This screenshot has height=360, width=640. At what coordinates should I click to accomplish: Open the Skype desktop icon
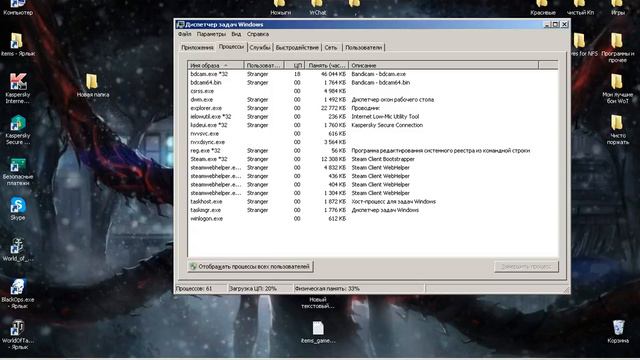point(18,205)
